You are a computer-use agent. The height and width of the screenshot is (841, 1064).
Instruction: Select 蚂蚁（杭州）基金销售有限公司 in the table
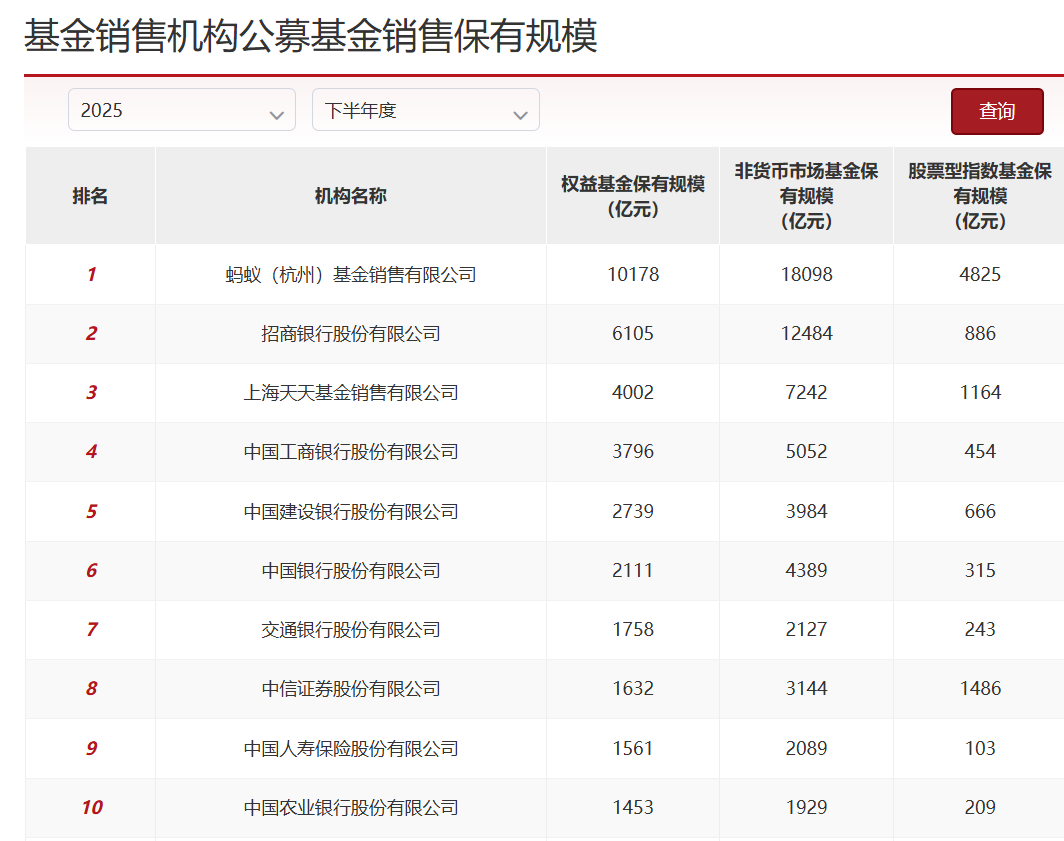tap(350, 274)
